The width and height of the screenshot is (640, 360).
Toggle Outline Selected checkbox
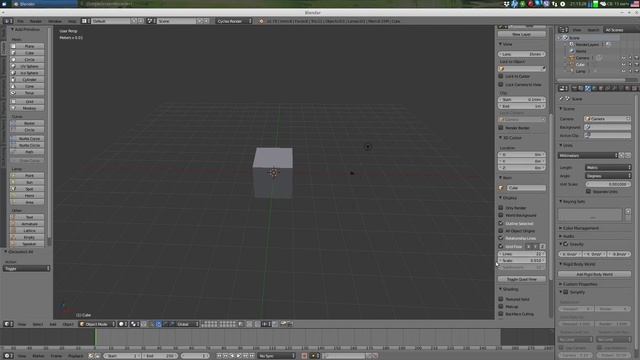click(x=501, y=223)
